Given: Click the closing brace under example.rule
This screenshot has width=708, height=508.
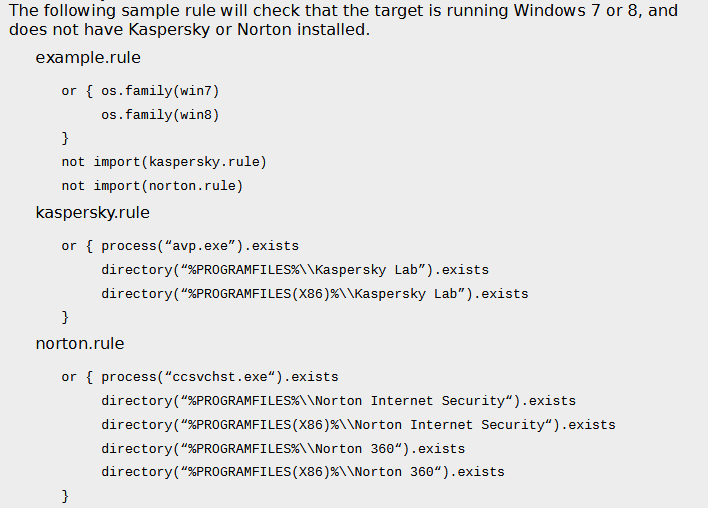Looking at the screenshot, I should [65, 138].
